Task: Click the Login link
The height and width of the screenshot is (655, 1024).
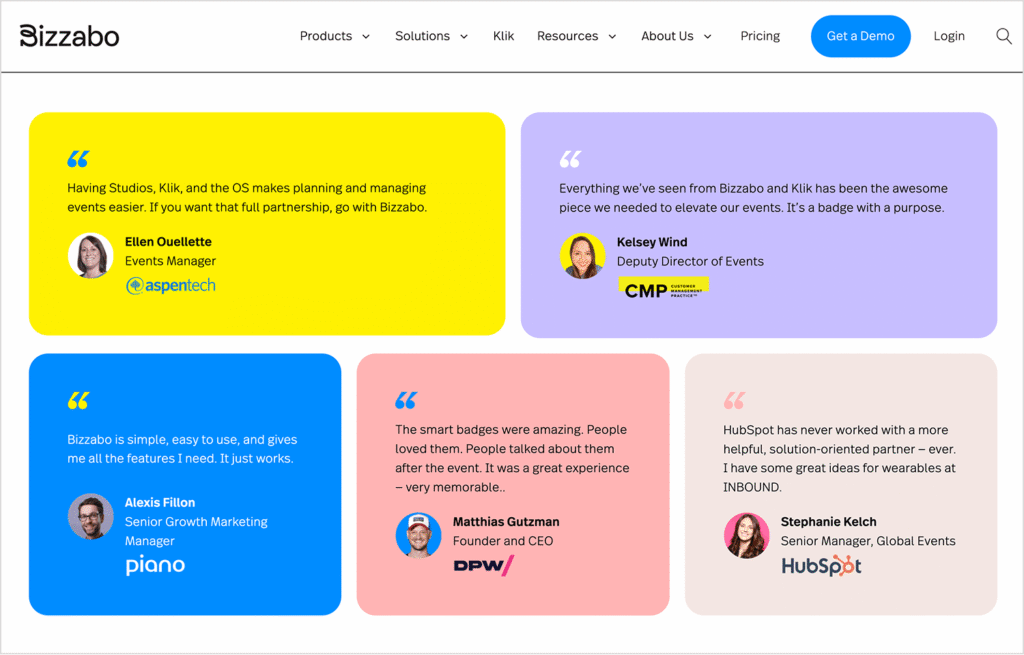Action: pyautogui.click(x=948, y=35)
